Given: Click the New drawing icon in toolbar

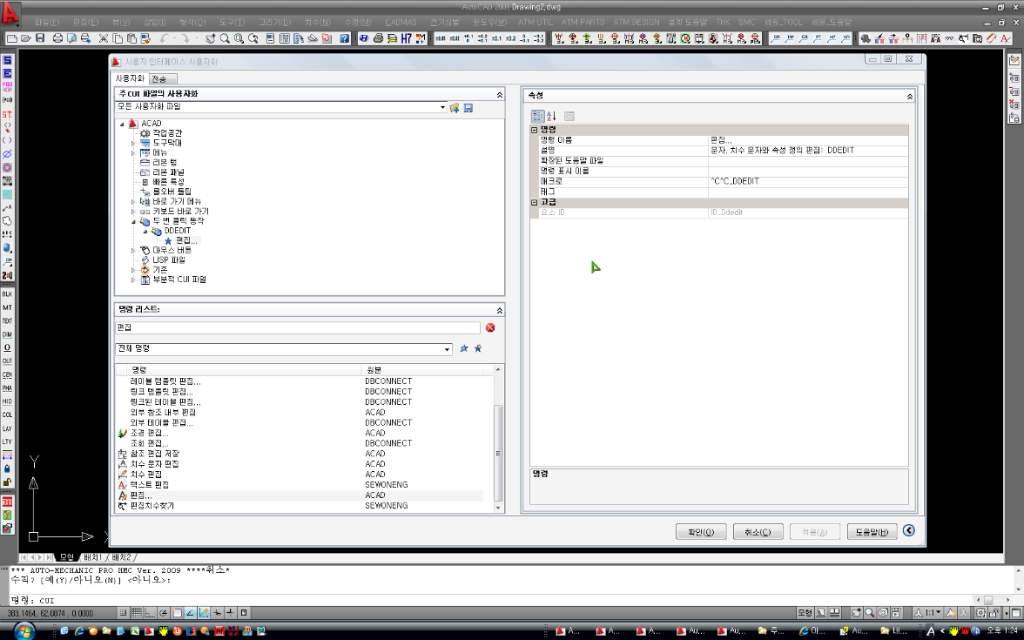Looking at the screenshot, I should click(12, 39).
